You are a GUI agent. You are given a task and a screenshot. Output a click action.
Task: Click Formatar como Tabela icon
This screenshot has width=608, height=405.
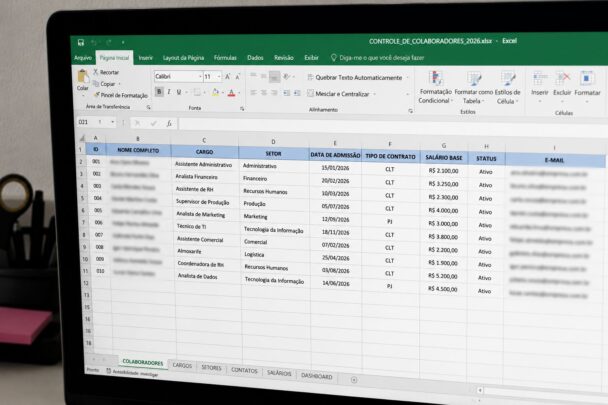pyautogui.click(x=473, y=79)
